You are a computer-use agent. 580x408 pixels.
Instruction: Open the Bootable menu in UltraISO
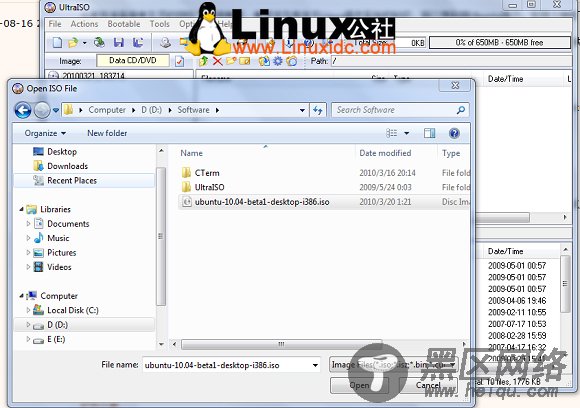[x=124, y=24]
